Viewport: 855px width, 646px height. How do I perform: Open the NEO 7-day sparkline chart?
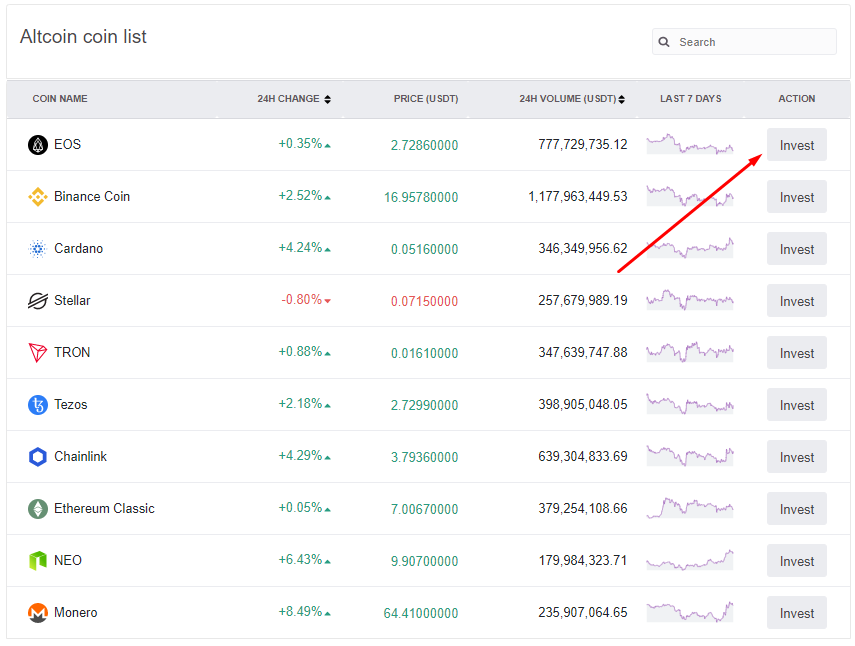(690, 560)
